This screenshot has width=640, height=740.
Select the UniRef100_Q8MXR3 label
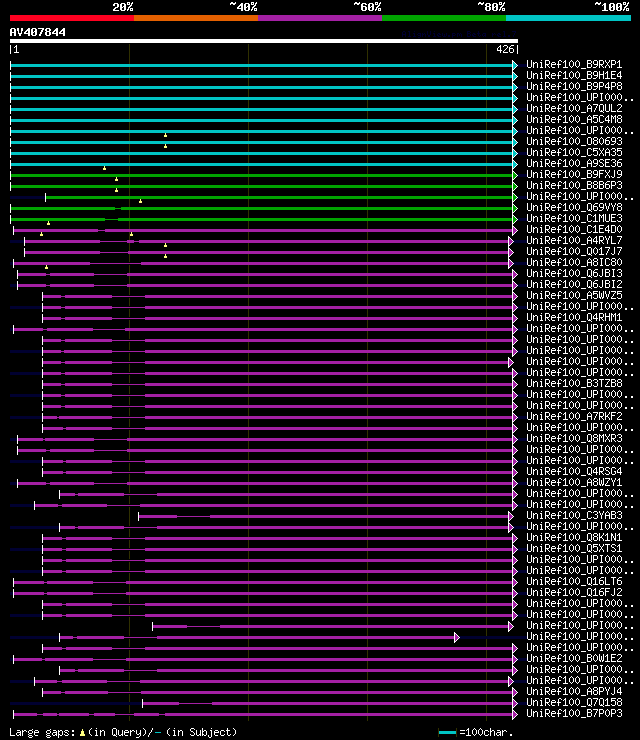[x=574, y=438]
